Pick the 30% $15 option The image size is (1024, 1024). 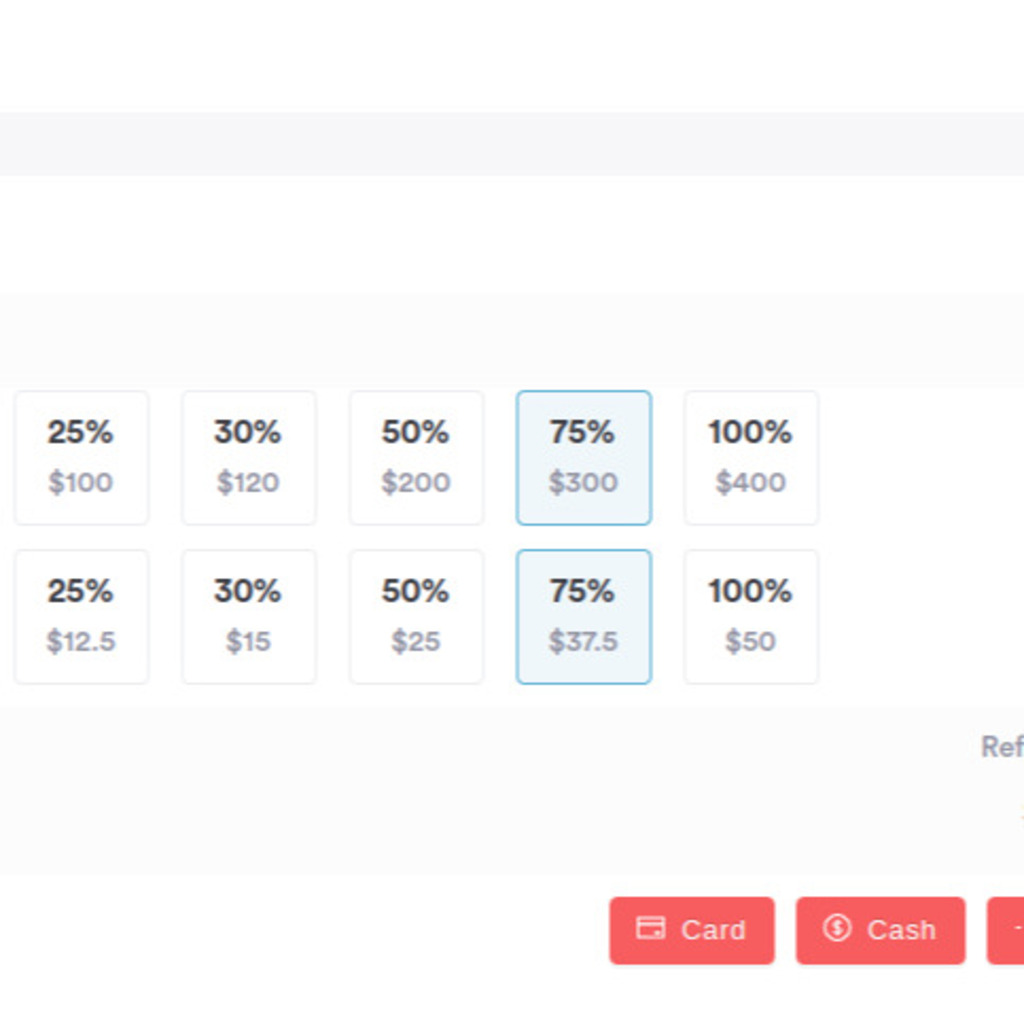pos(249,617)
